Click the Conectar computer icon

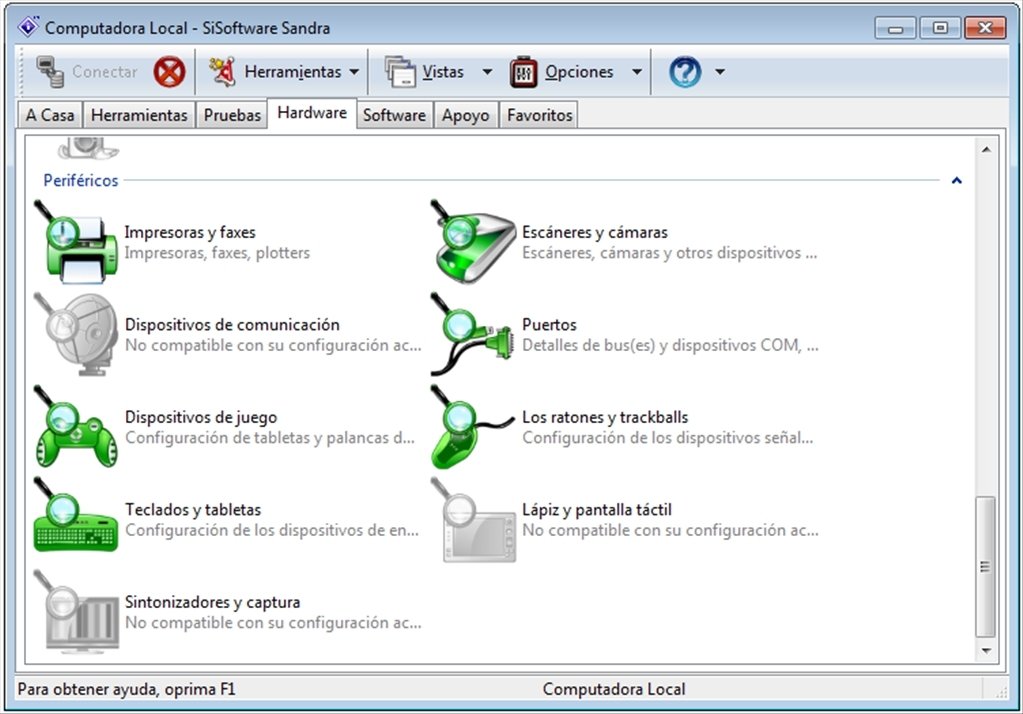pyautogui.click(x=50, y=72)
